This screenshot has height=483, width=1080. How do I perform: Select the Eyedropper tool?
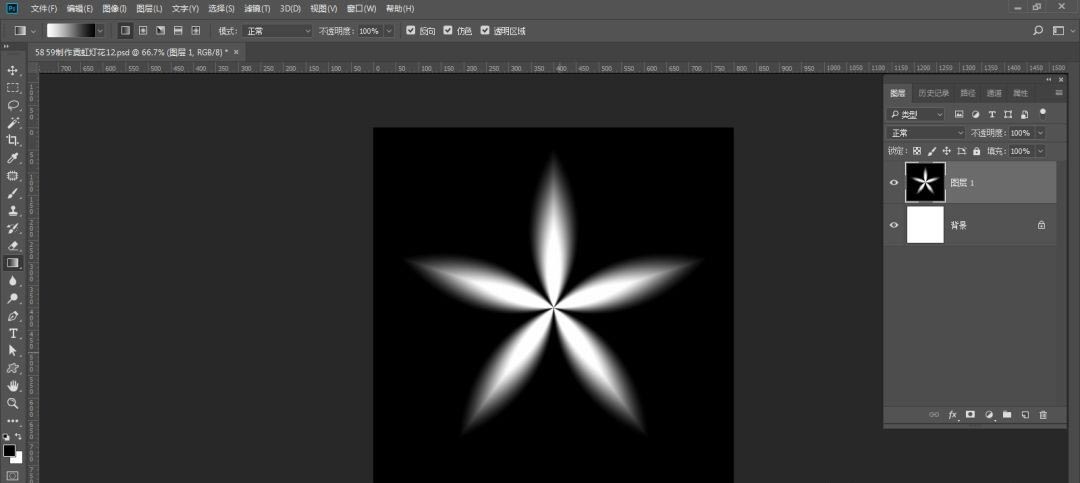[12, 158]
